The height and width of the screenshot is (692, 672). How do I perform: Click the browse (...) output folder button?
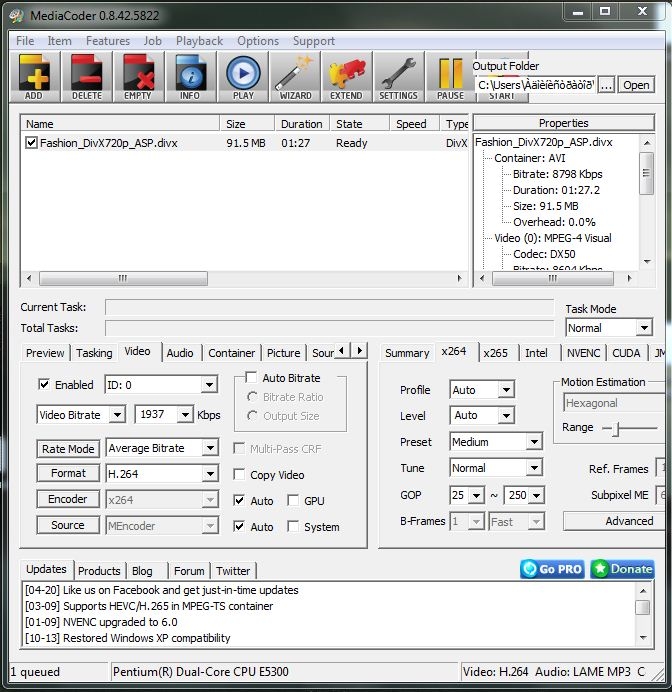coord(606,85)
